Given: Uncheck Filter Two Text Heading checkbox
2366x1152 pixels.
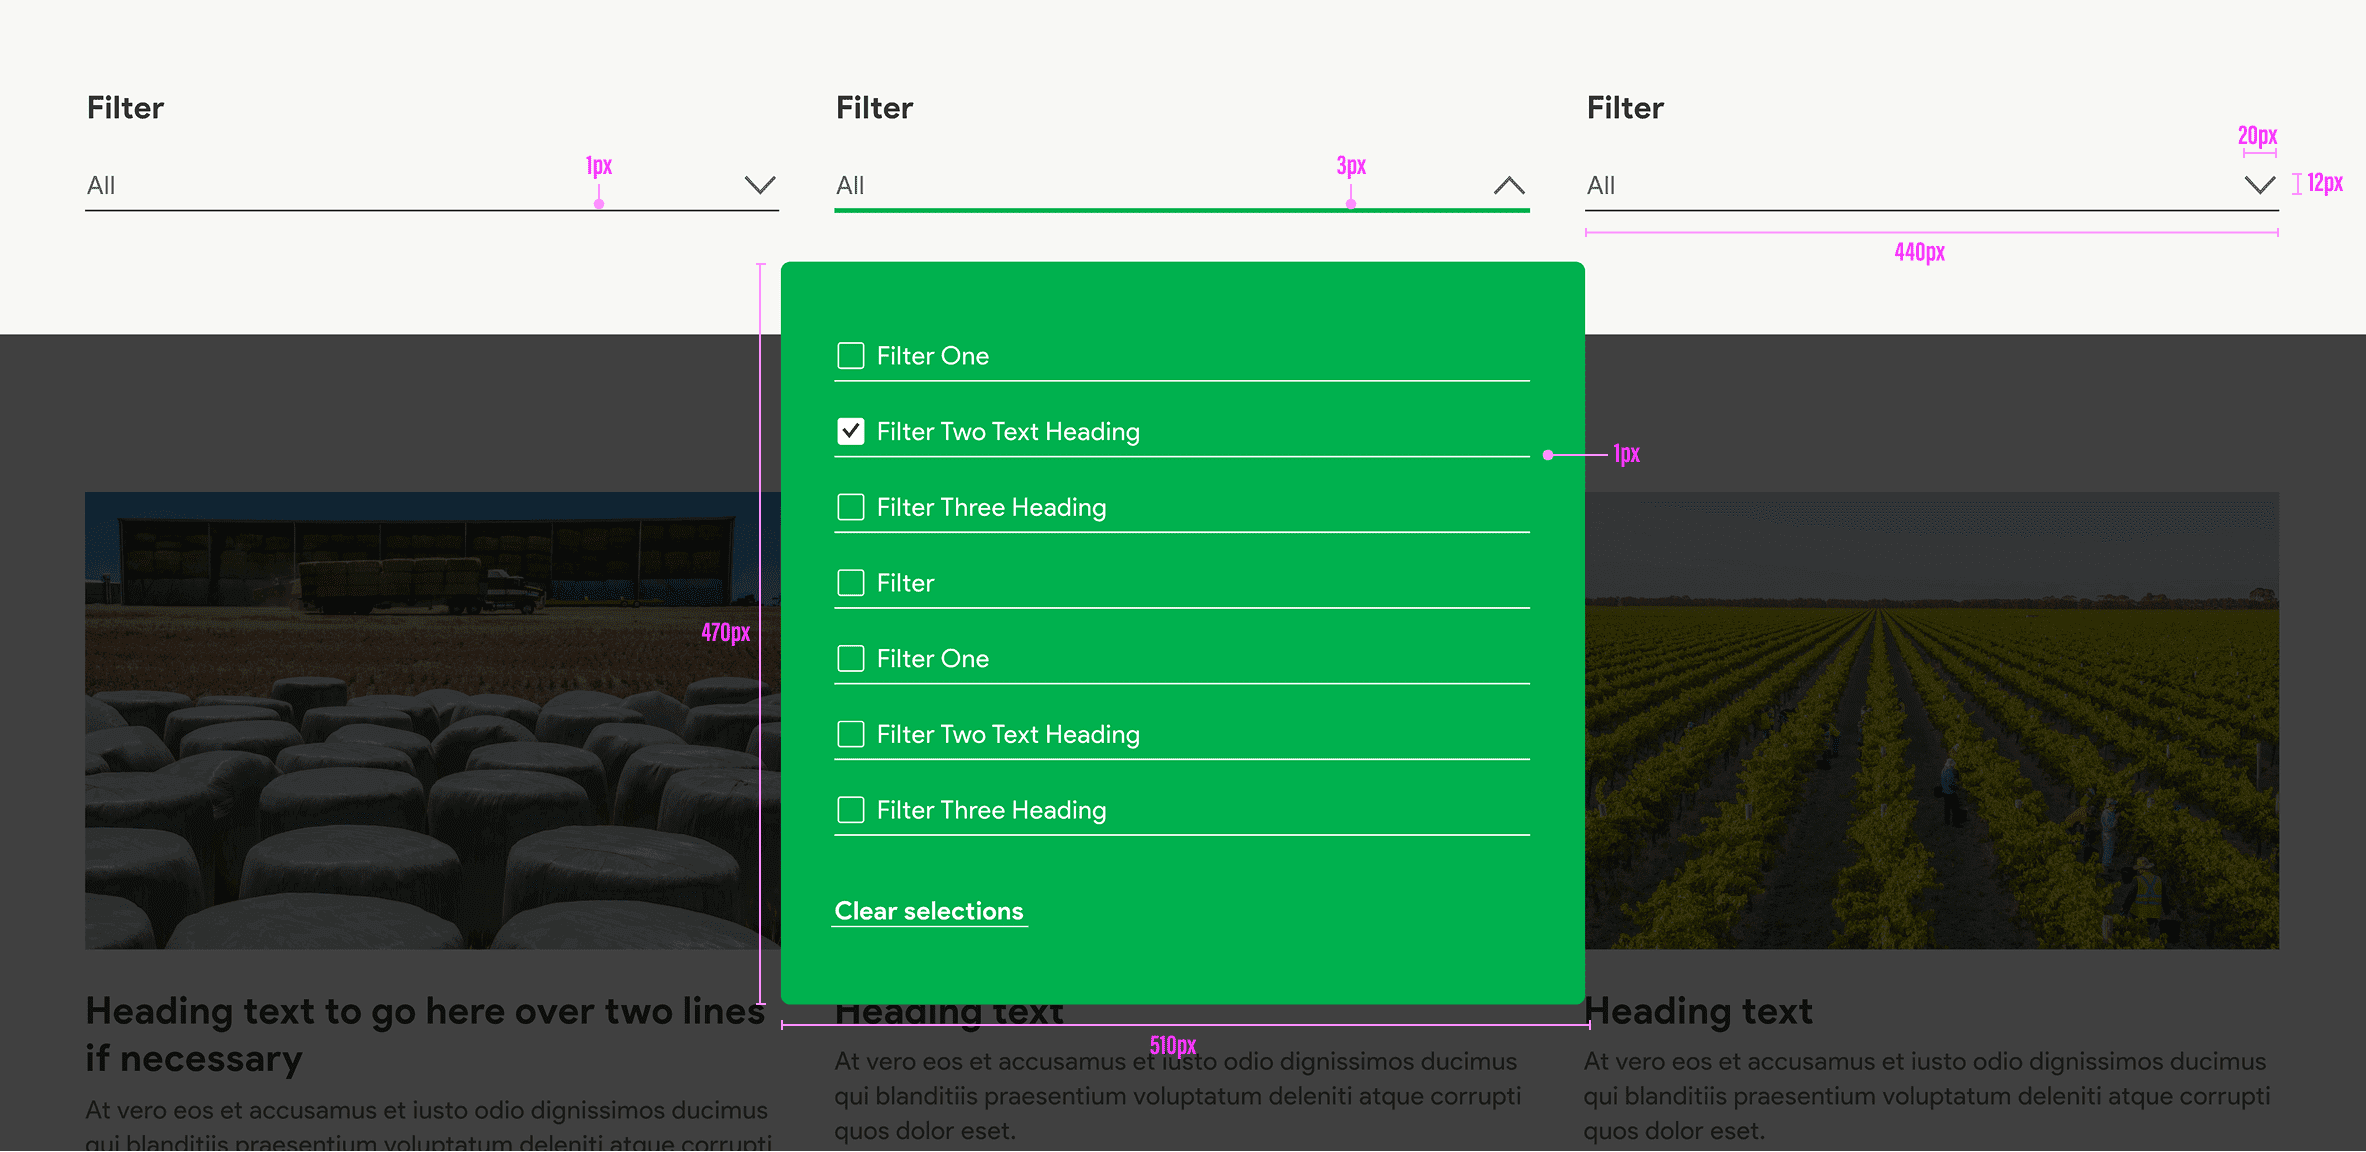Looking at the screenshot, I should [851, 431].
